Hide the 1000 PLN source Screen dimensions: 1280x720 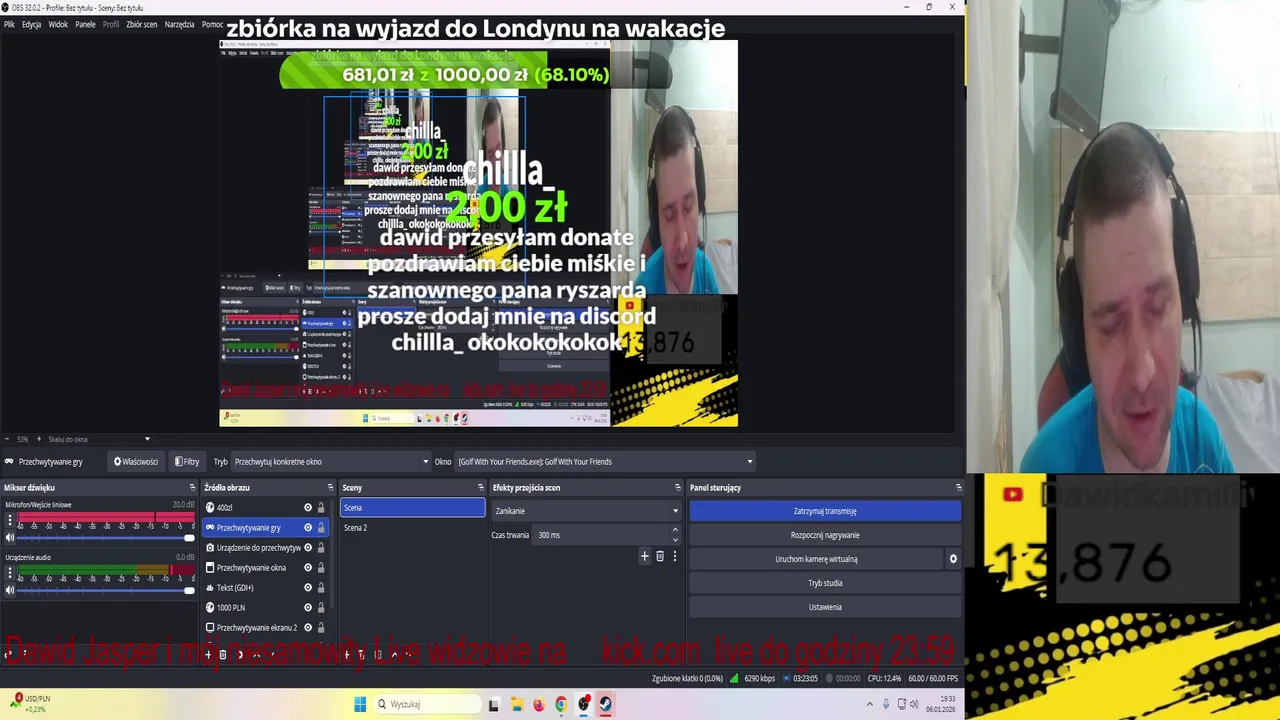(x=308, y=608)
